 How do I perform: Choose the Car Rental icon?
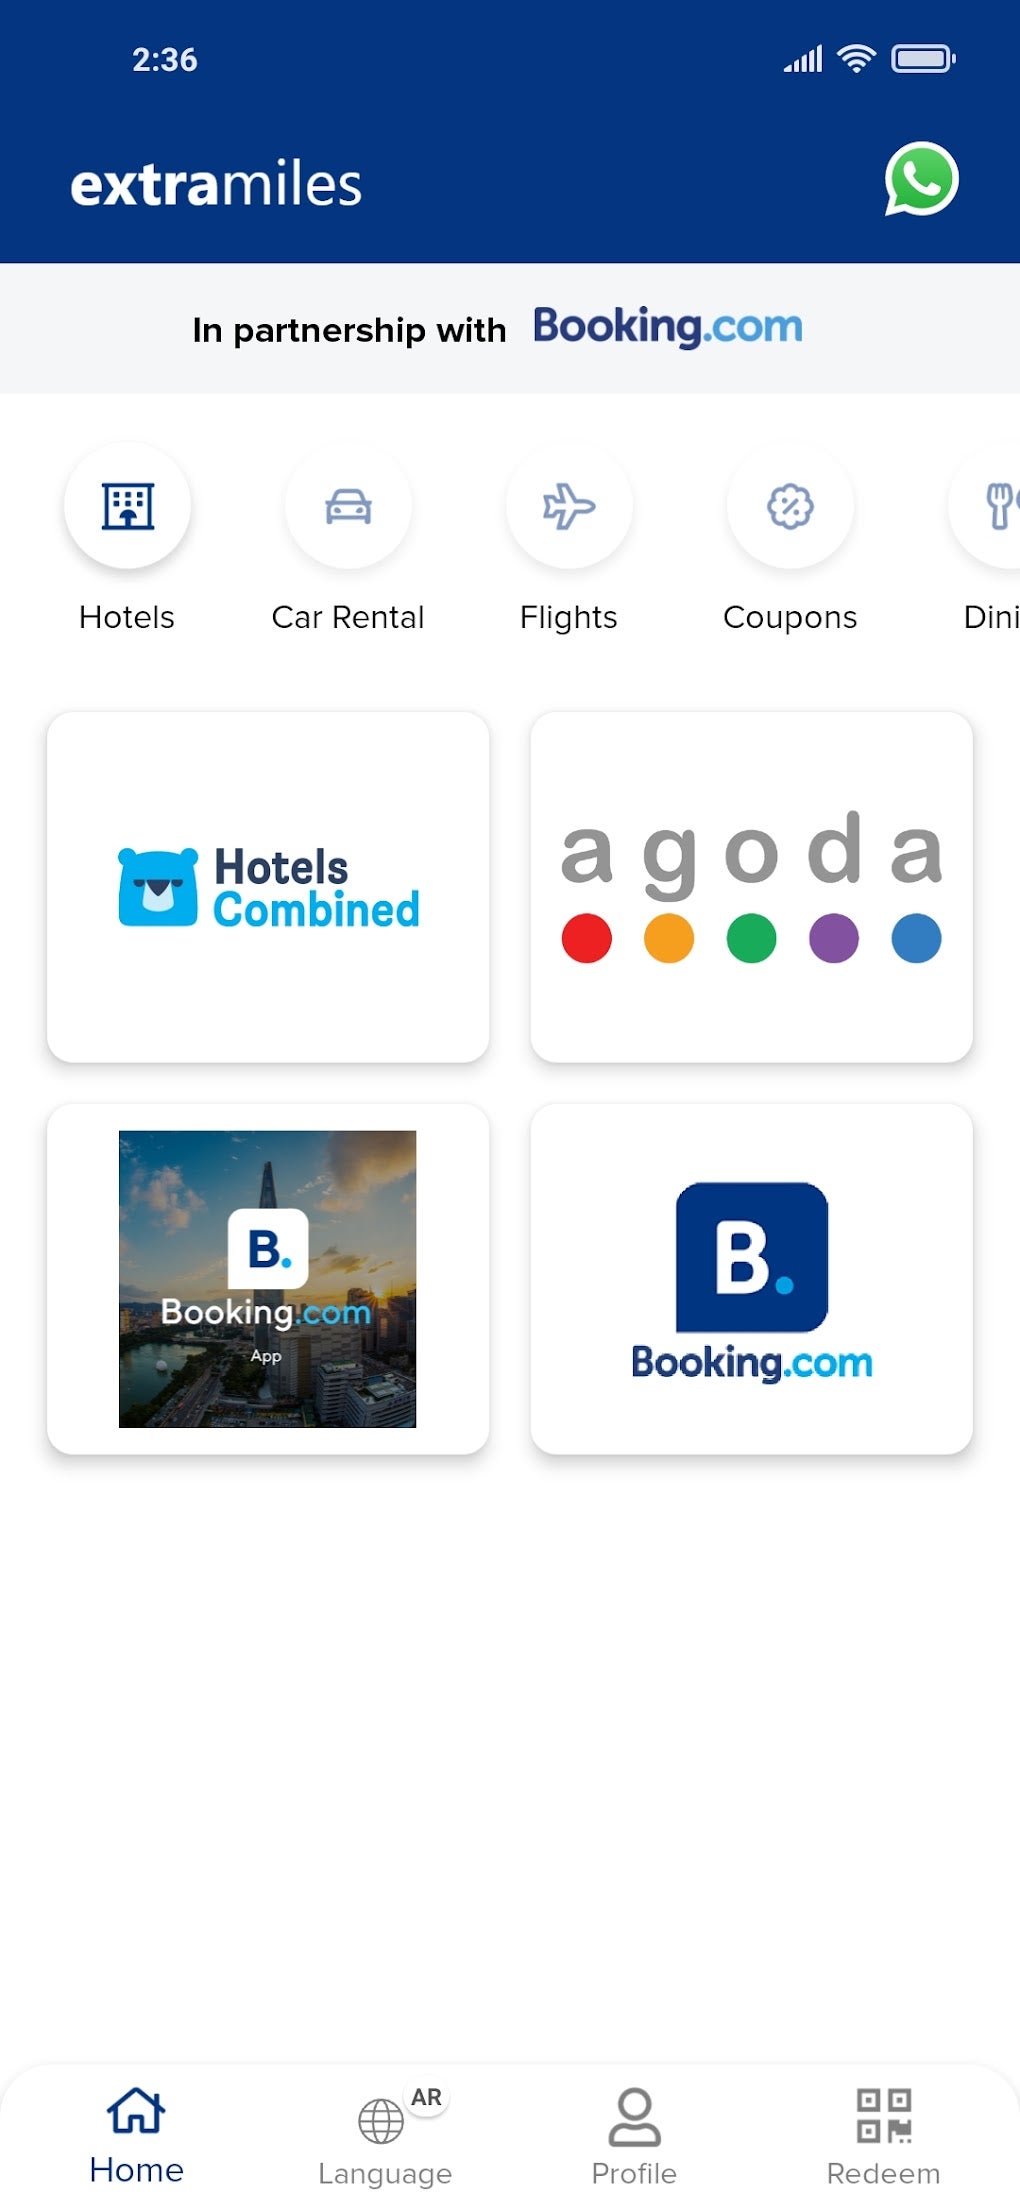[x=348, y=506]
